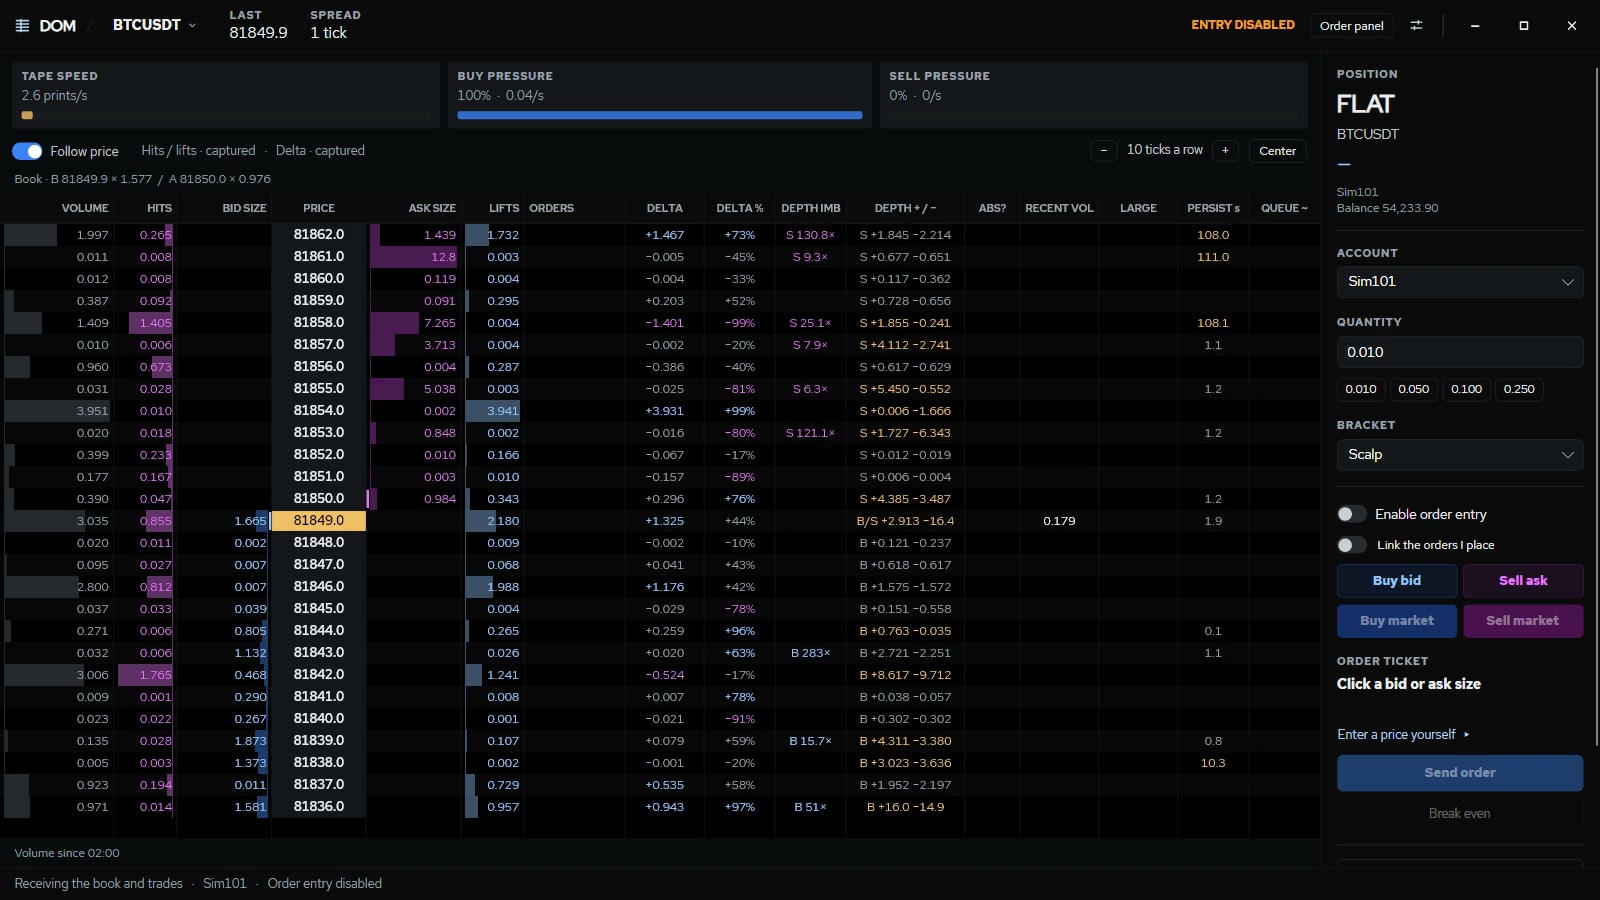This screenshot has width=1600, height=900.
Task: Select the 0.010 quantity preset
Action: pos(1361,389)
